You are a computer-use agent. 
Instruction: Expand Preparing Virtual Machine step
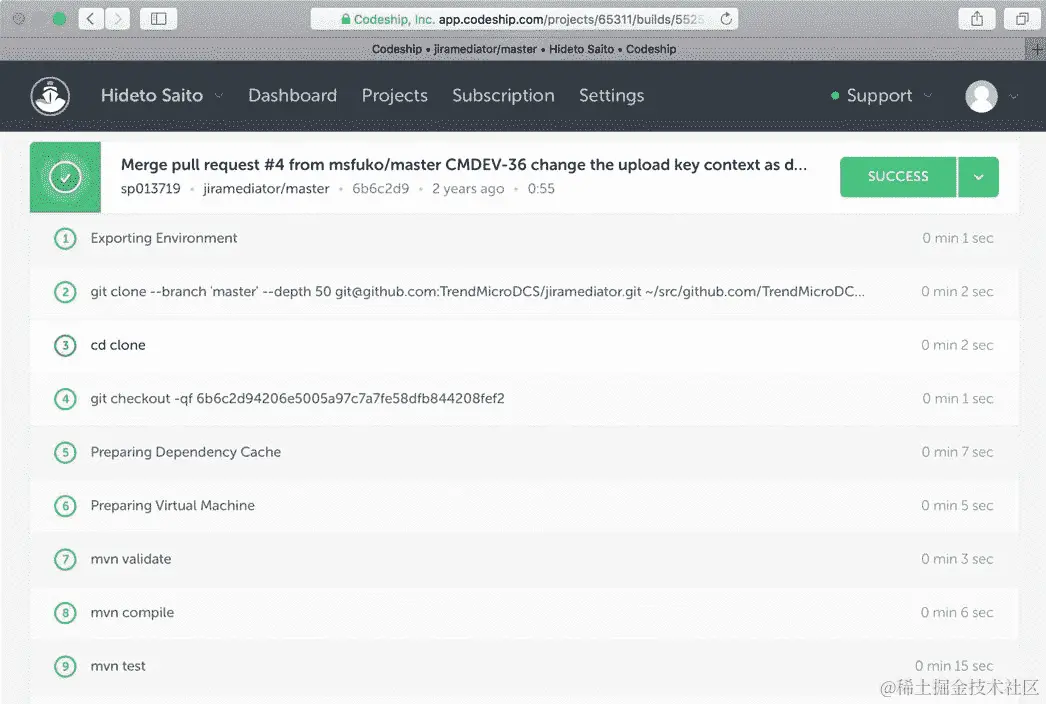[x=524, y=505]
